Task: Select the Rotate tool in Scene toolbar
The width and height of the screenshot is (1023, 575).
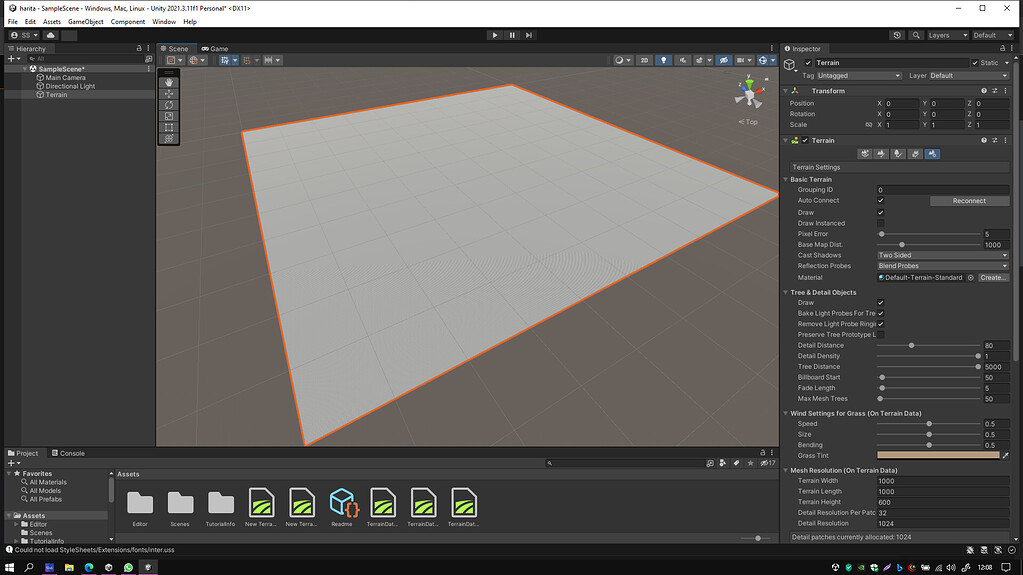Action: (x=169, y=105)
